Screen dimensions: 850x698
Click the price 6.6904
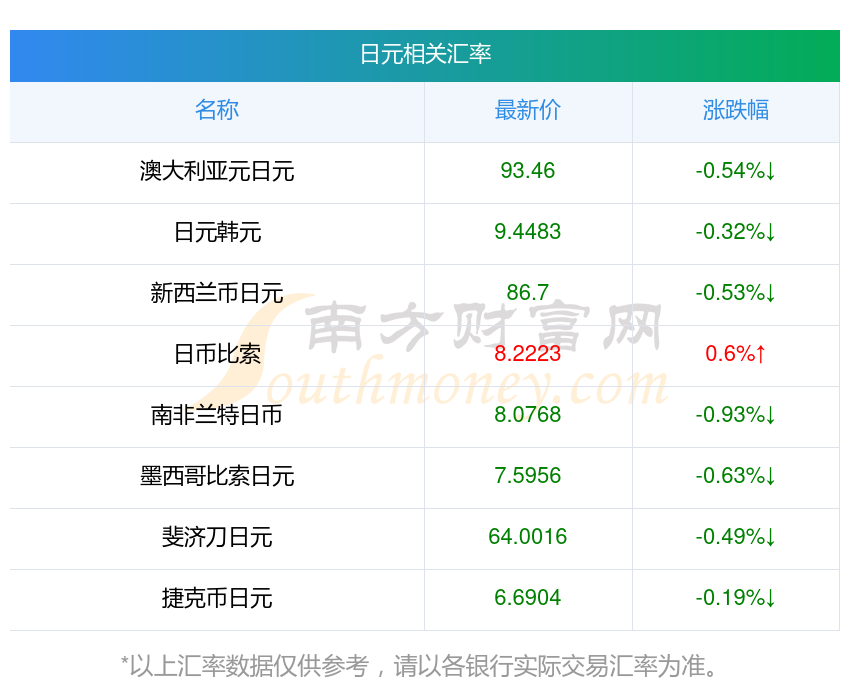527,598
